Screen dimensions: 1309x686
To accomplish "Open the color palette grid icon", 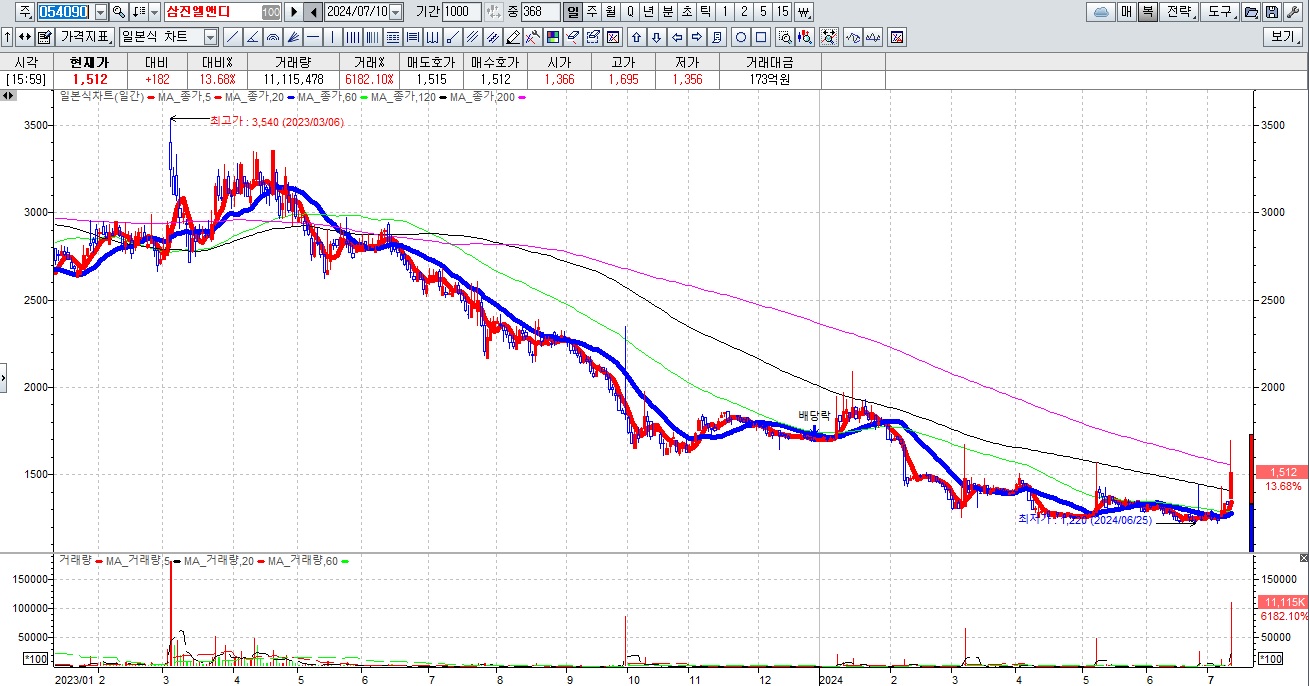I will coord(552,37).
